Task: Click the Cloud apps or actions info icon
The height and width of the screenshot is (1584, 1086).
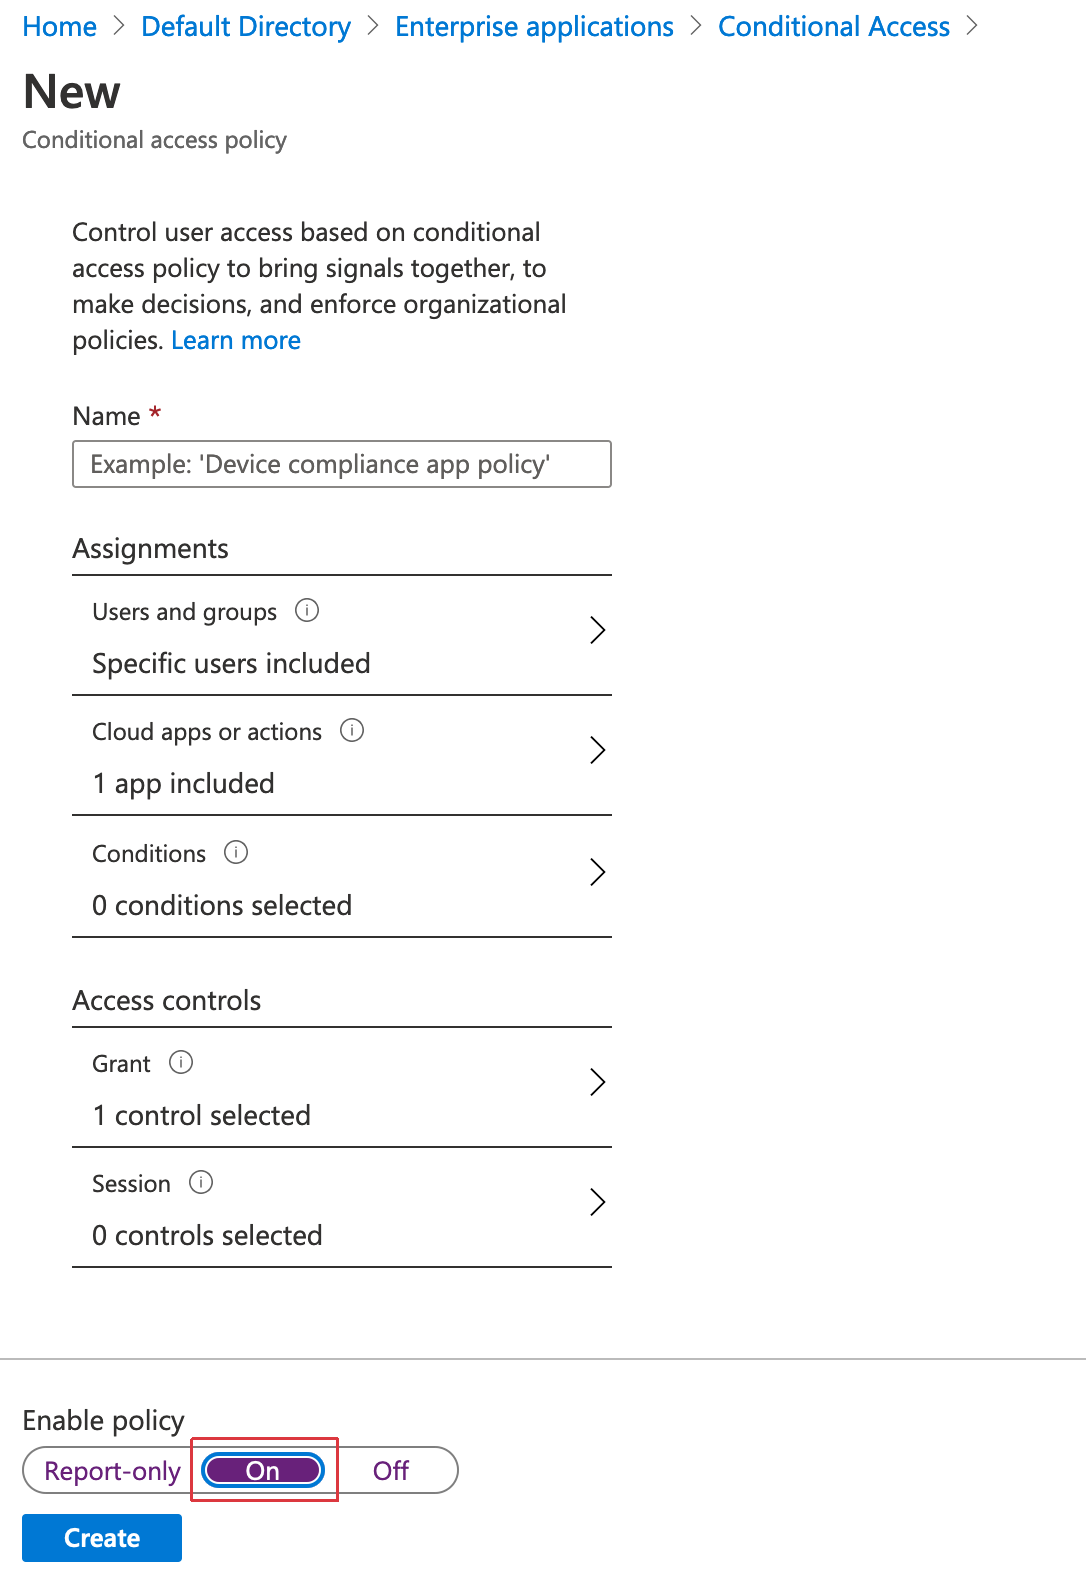Action: [x=352, y=731]
